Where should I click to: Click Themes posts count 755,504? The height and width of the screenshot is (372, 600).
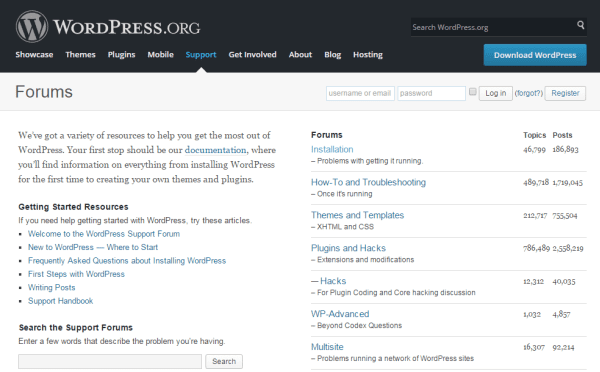(x=564, y=215)
